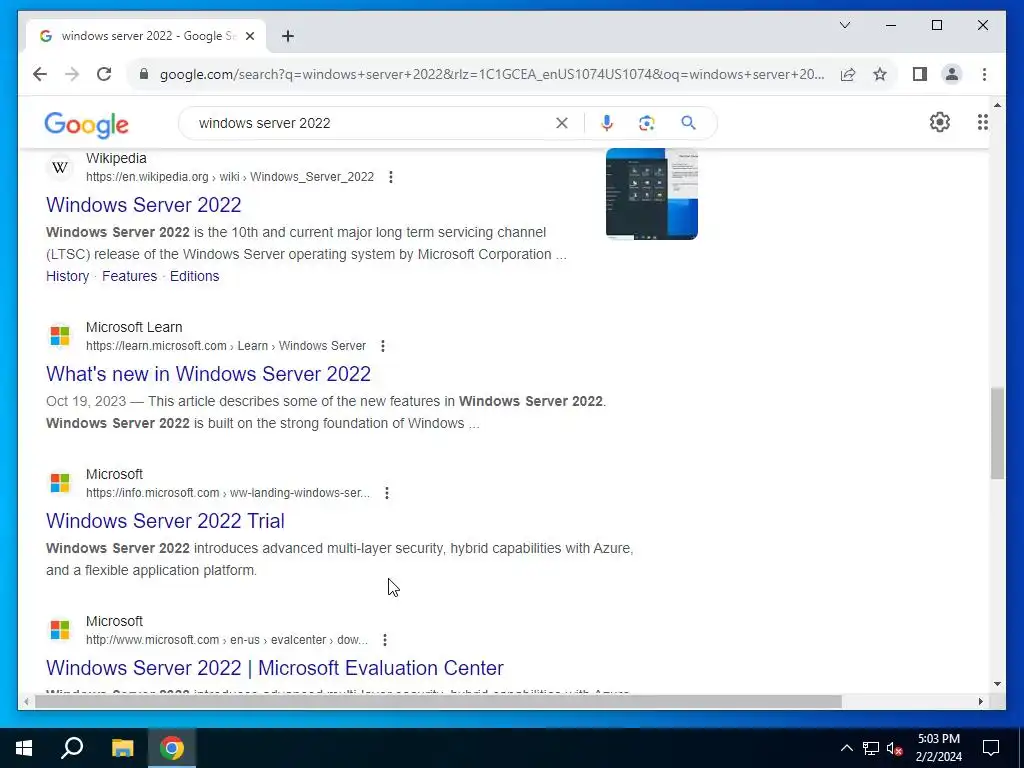
Task: Open Google quick settings gear
Action: [940, 122]
